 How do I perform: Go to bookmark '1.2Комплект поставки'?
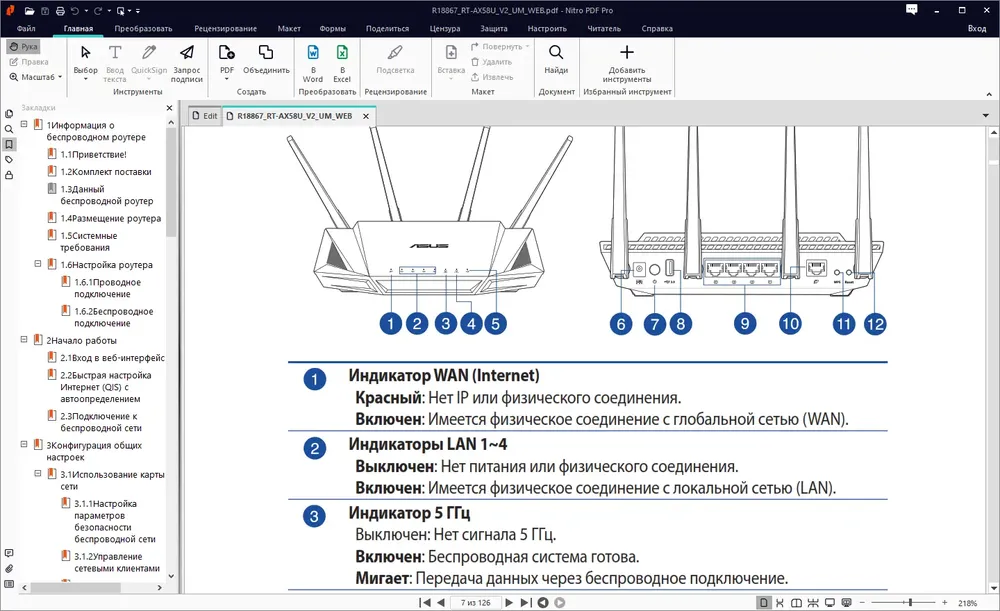pos(106,172)
